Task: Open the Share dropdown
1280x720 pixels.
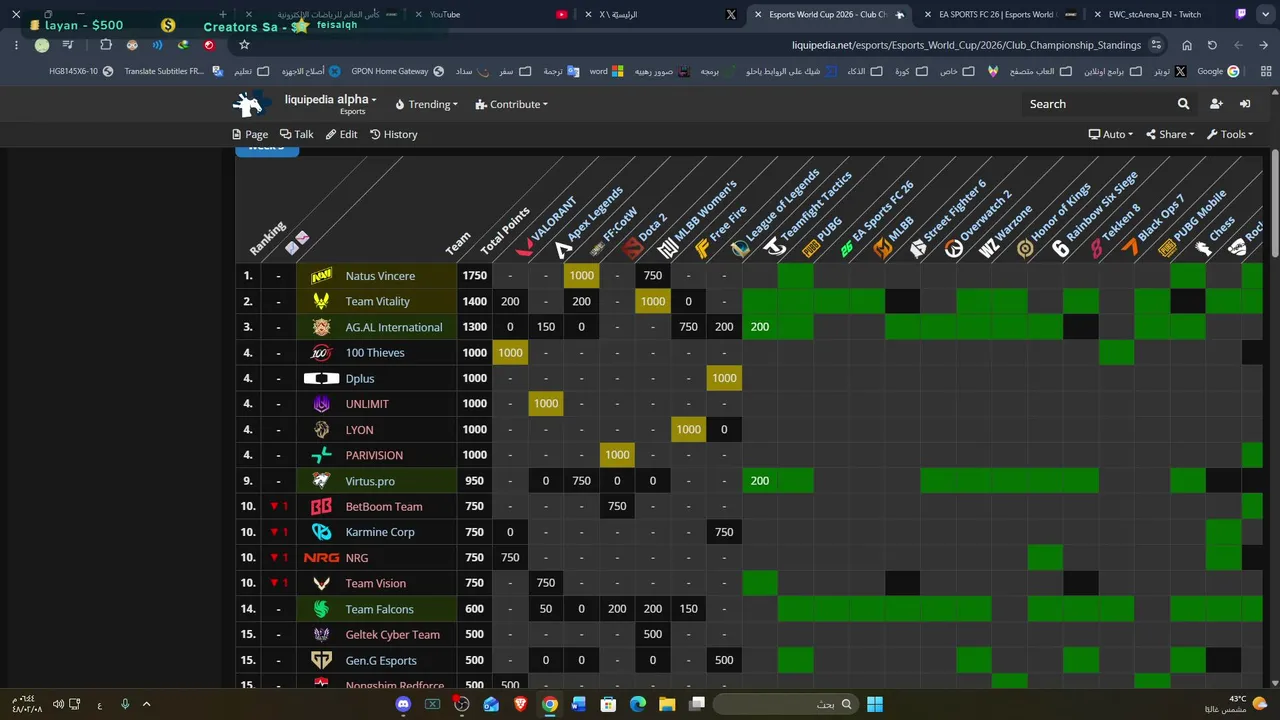Action: (1169, 134)
